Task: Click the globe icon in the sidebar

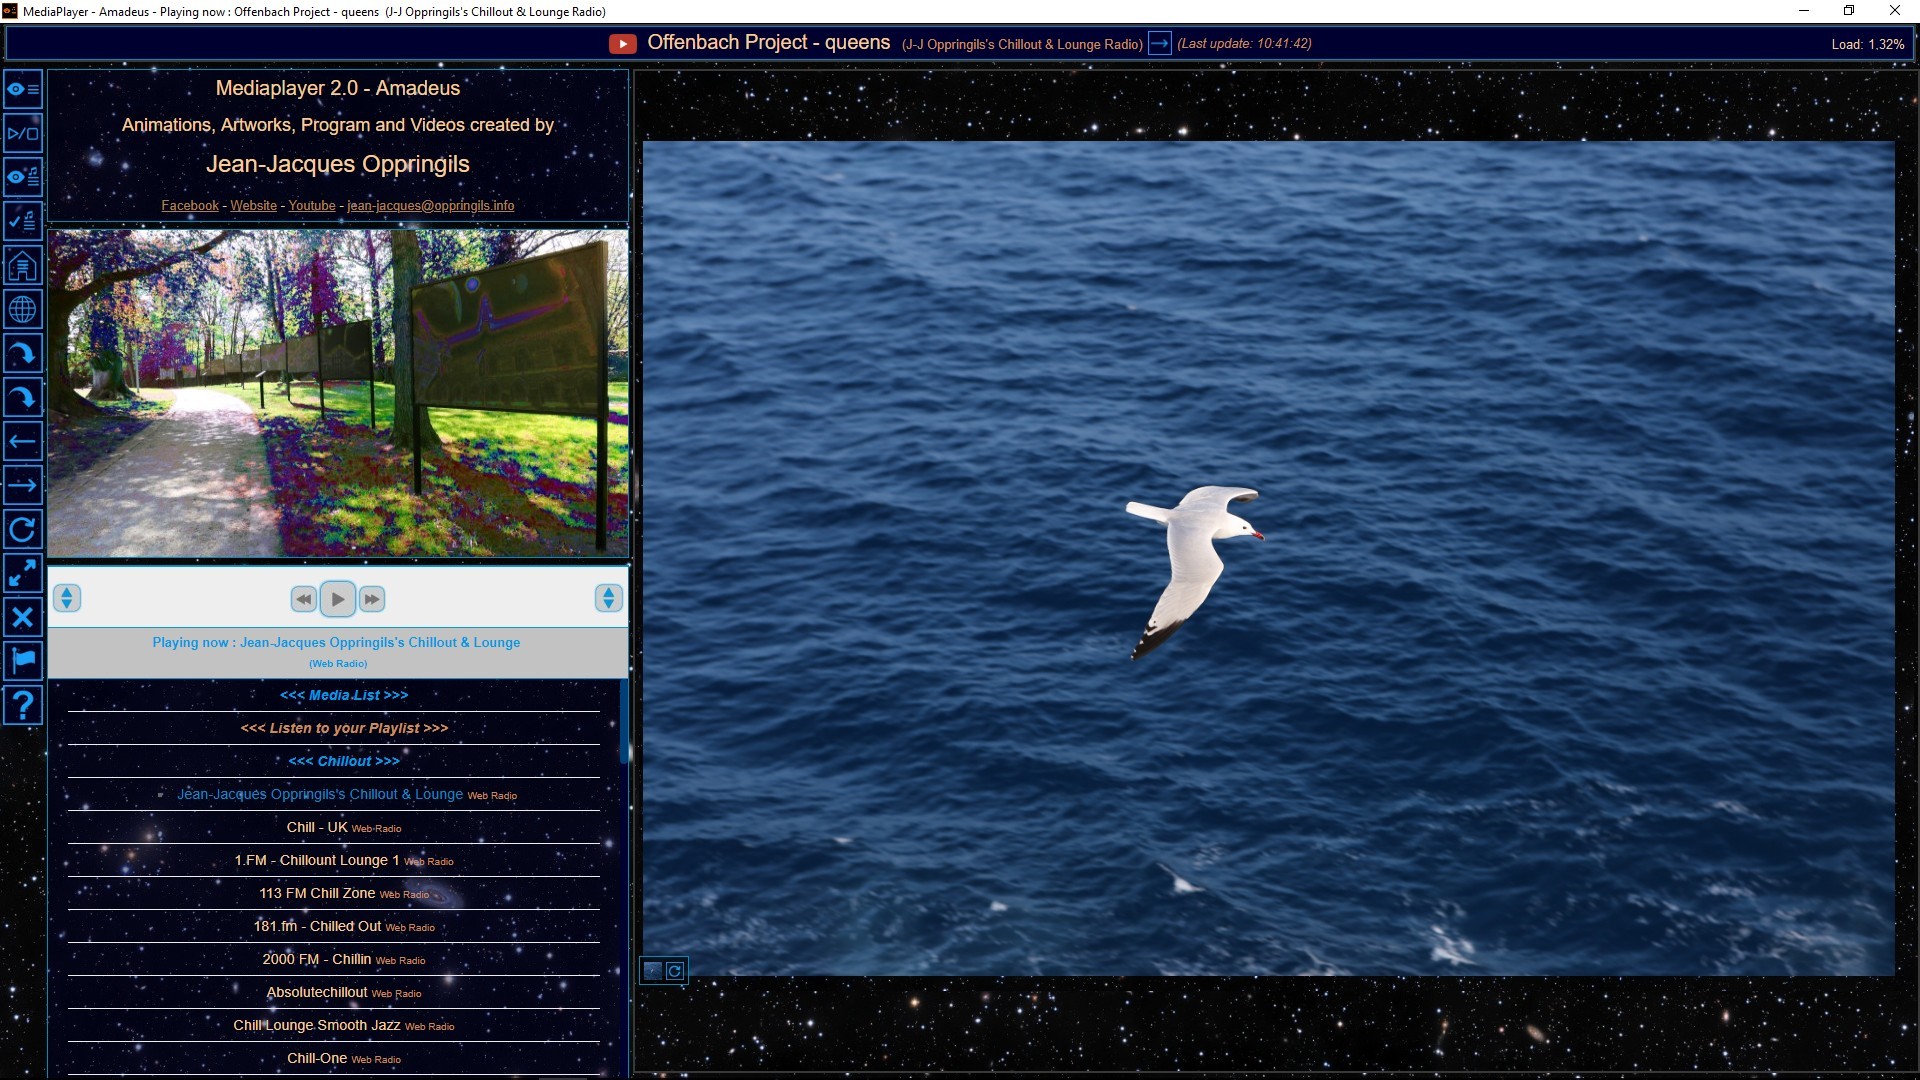Action: click(23, 310)
